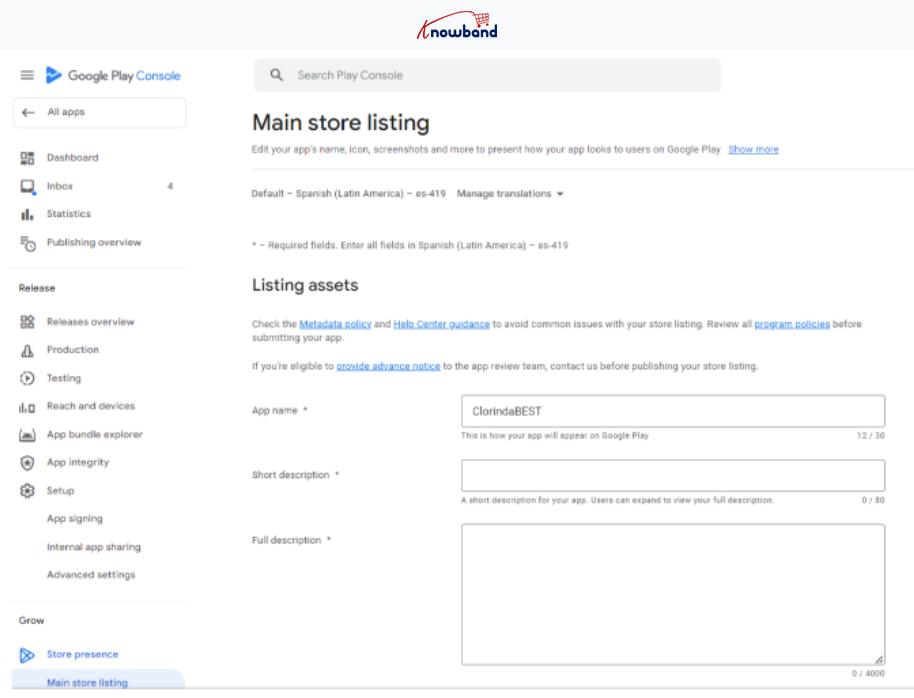
Task: Open the program policies link
Action: (x=792, y=324)
